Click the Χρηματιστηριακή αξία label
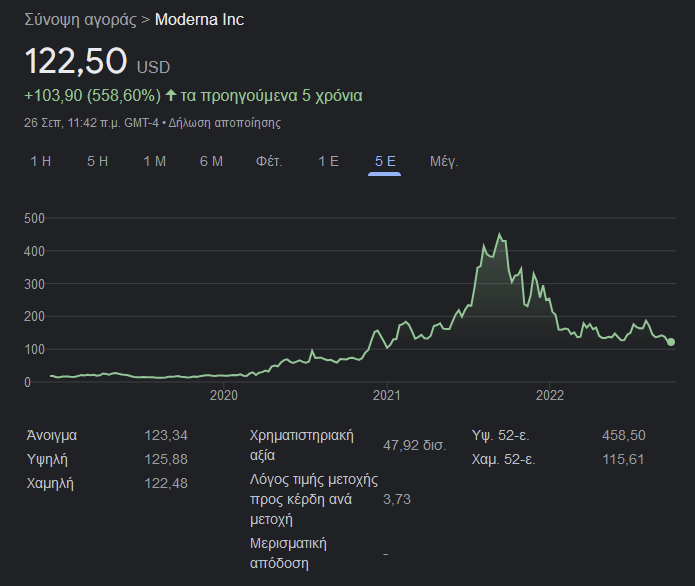 tap(302, 445)
